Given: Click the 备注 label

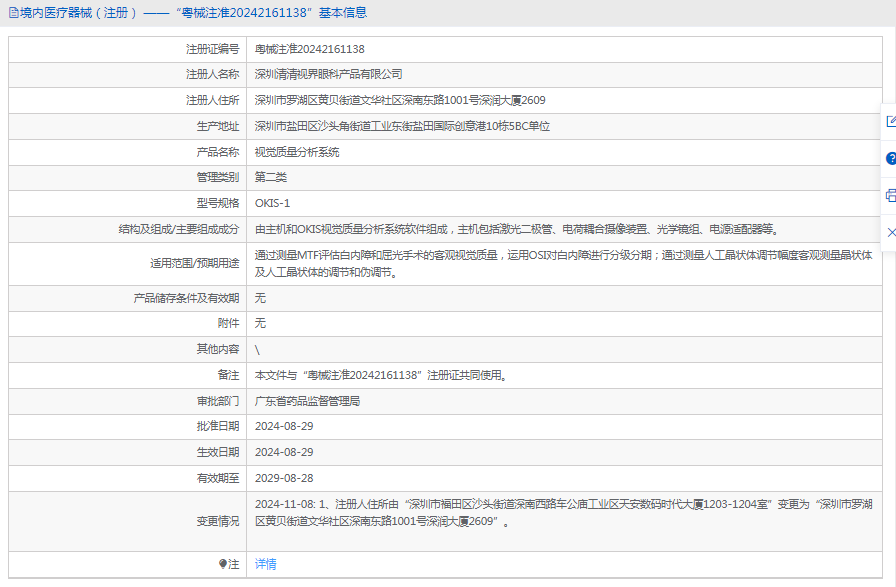Looking at the screenshot, I should coord(229,375).
